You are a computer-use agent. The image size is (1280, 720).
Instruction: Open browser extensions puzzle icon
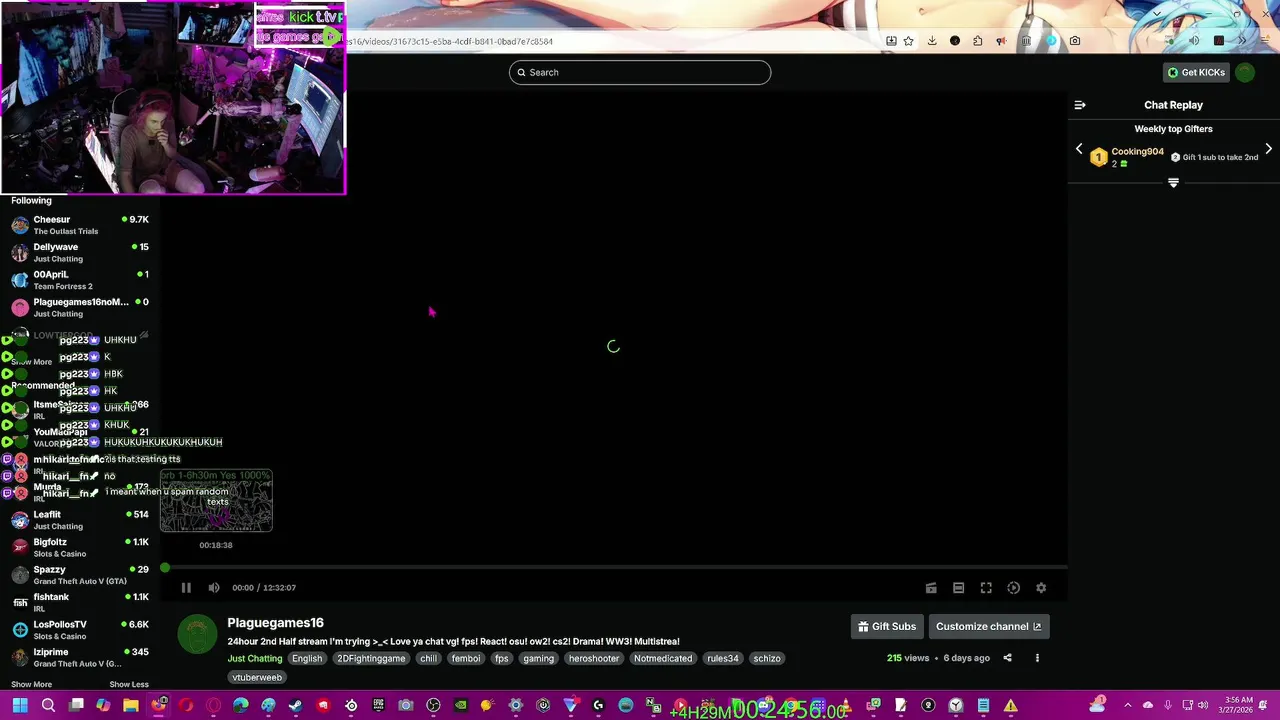coord(977,41)
